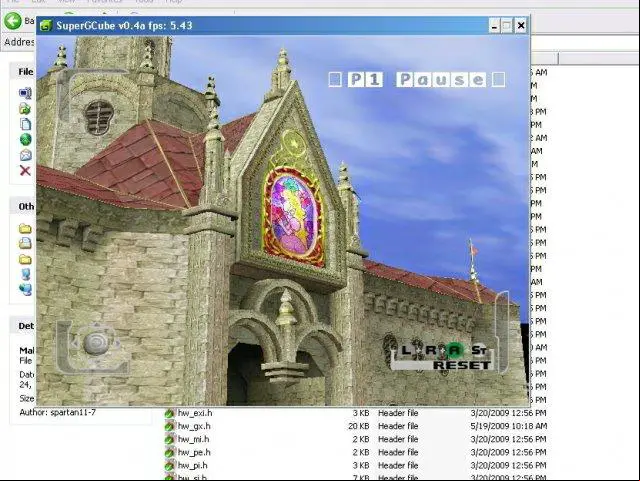Click Header file type in hw_pi.h row
Viewport: 640px width, 481px height.
click(x=398, y=465)
